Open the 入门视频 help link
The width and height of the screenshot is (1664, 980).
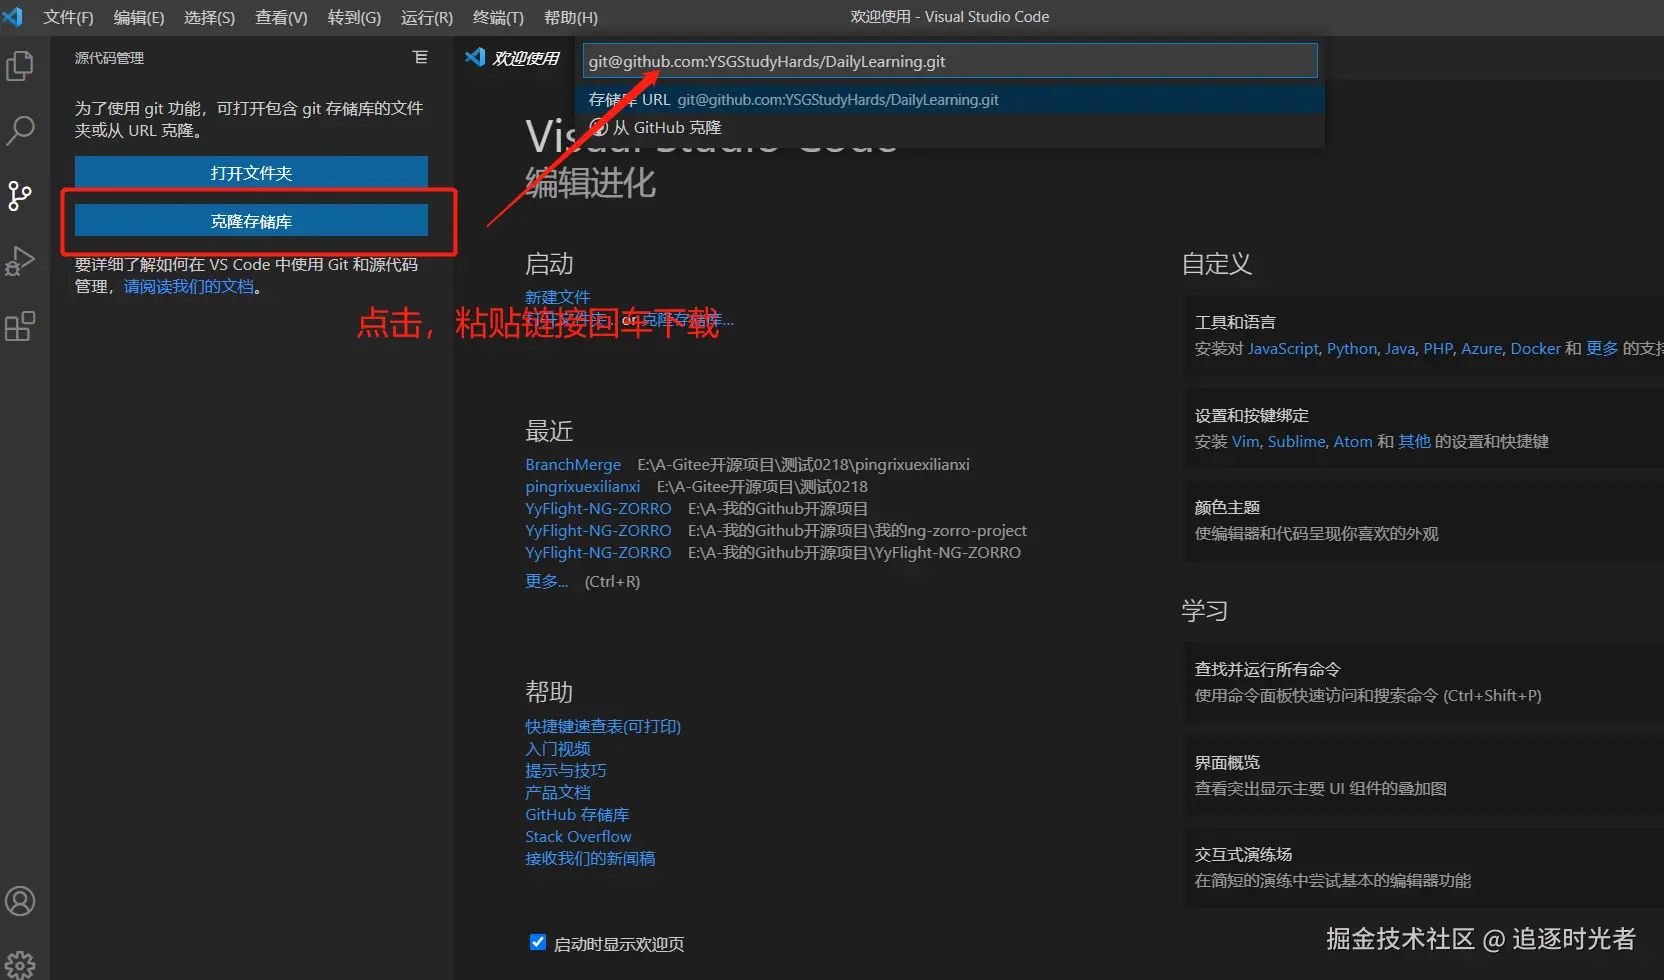pos(558,748)
